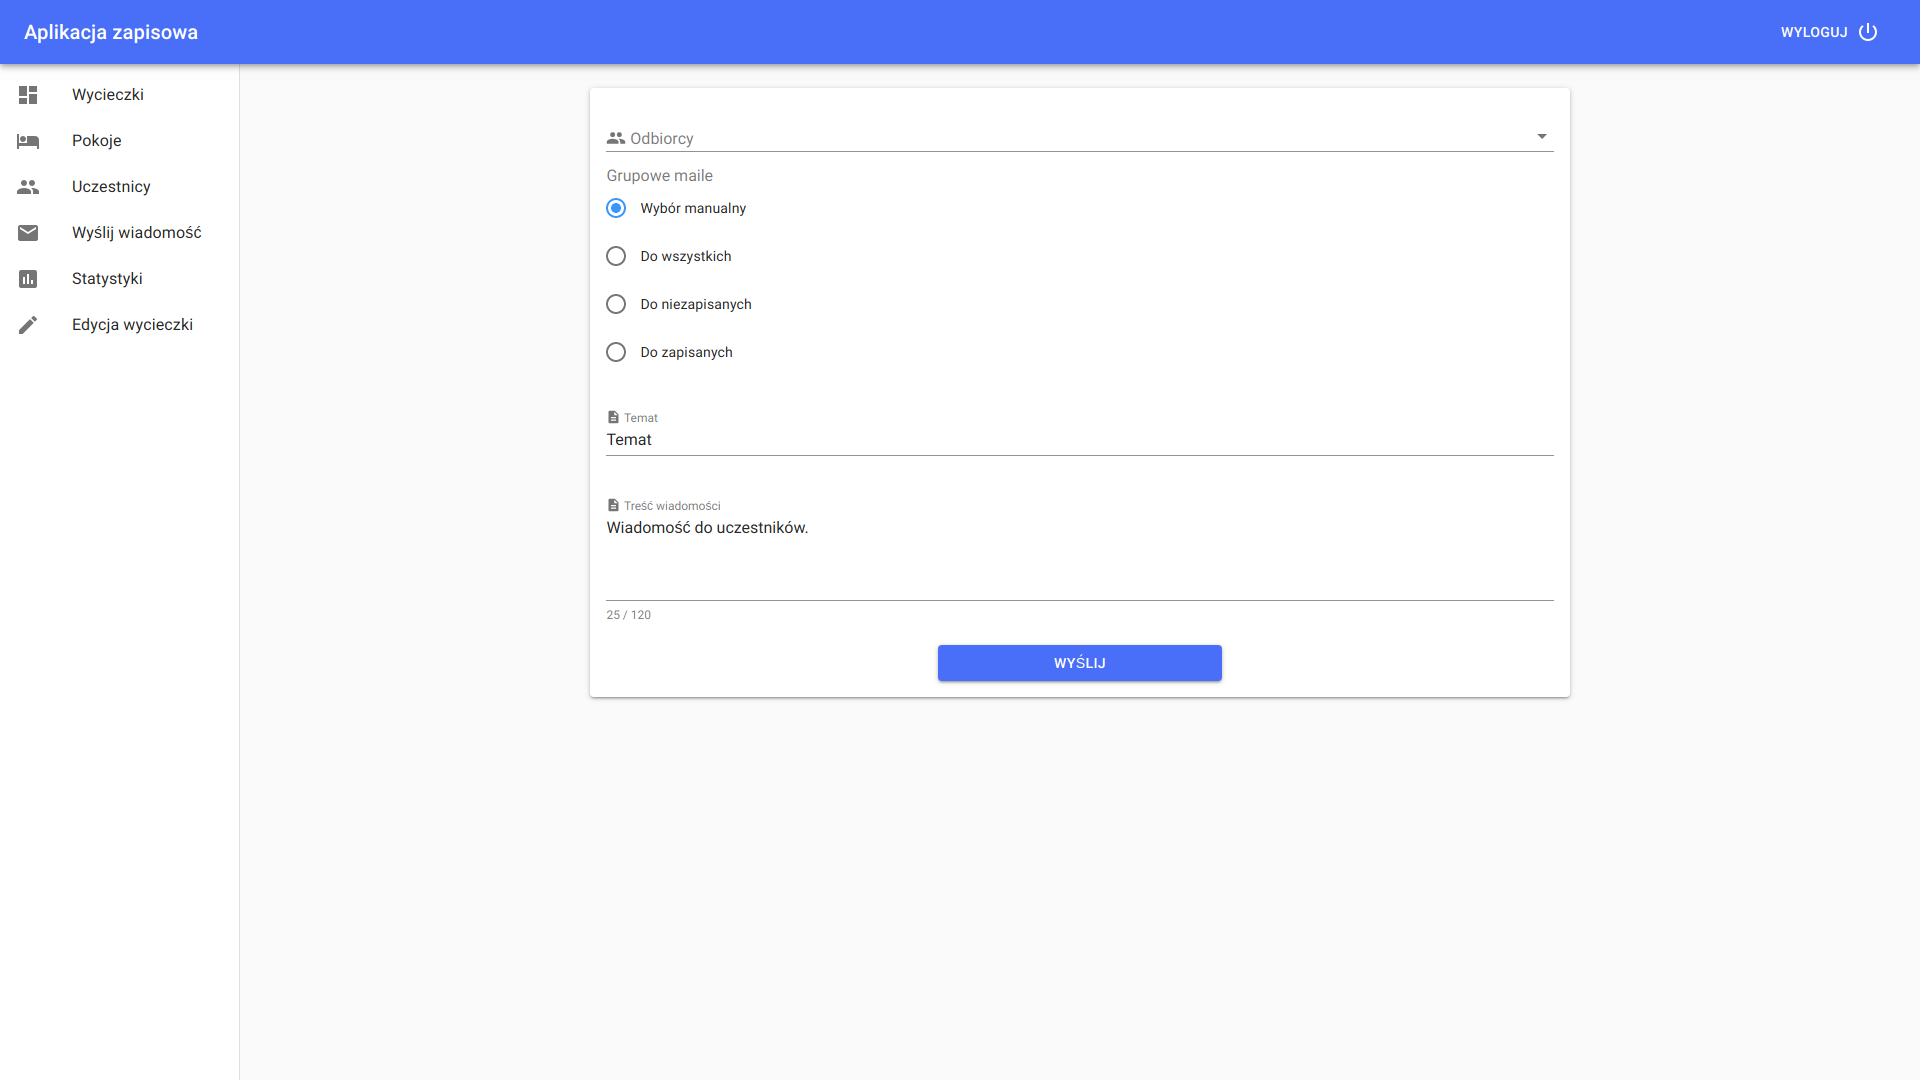Click the envelope icon for Wyślij wiadomość
Screen dimensions: 1920x1080
[x=28, y=233]
